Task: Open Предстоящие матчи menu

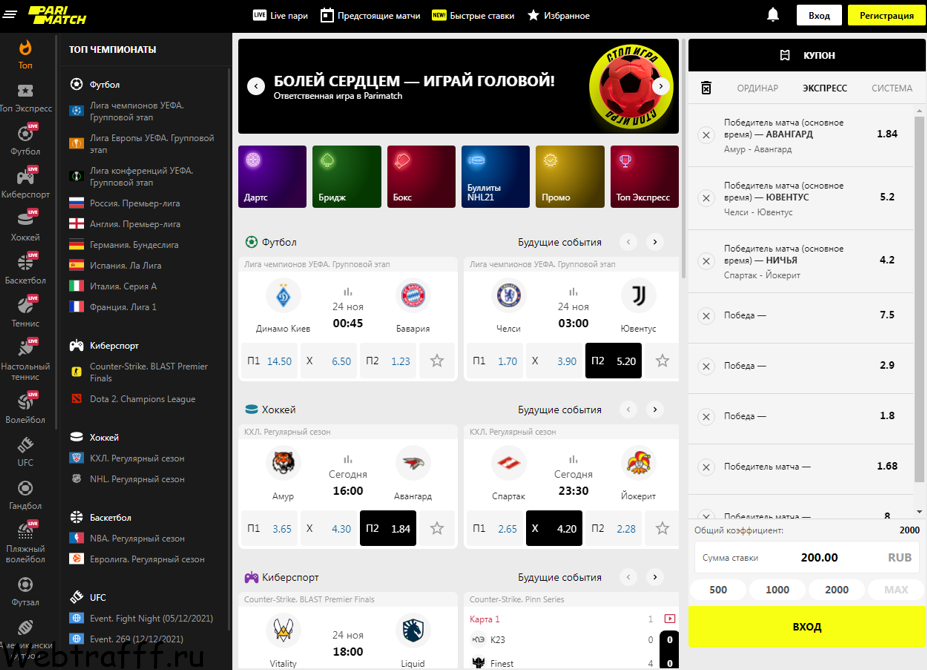Action: 370,15
